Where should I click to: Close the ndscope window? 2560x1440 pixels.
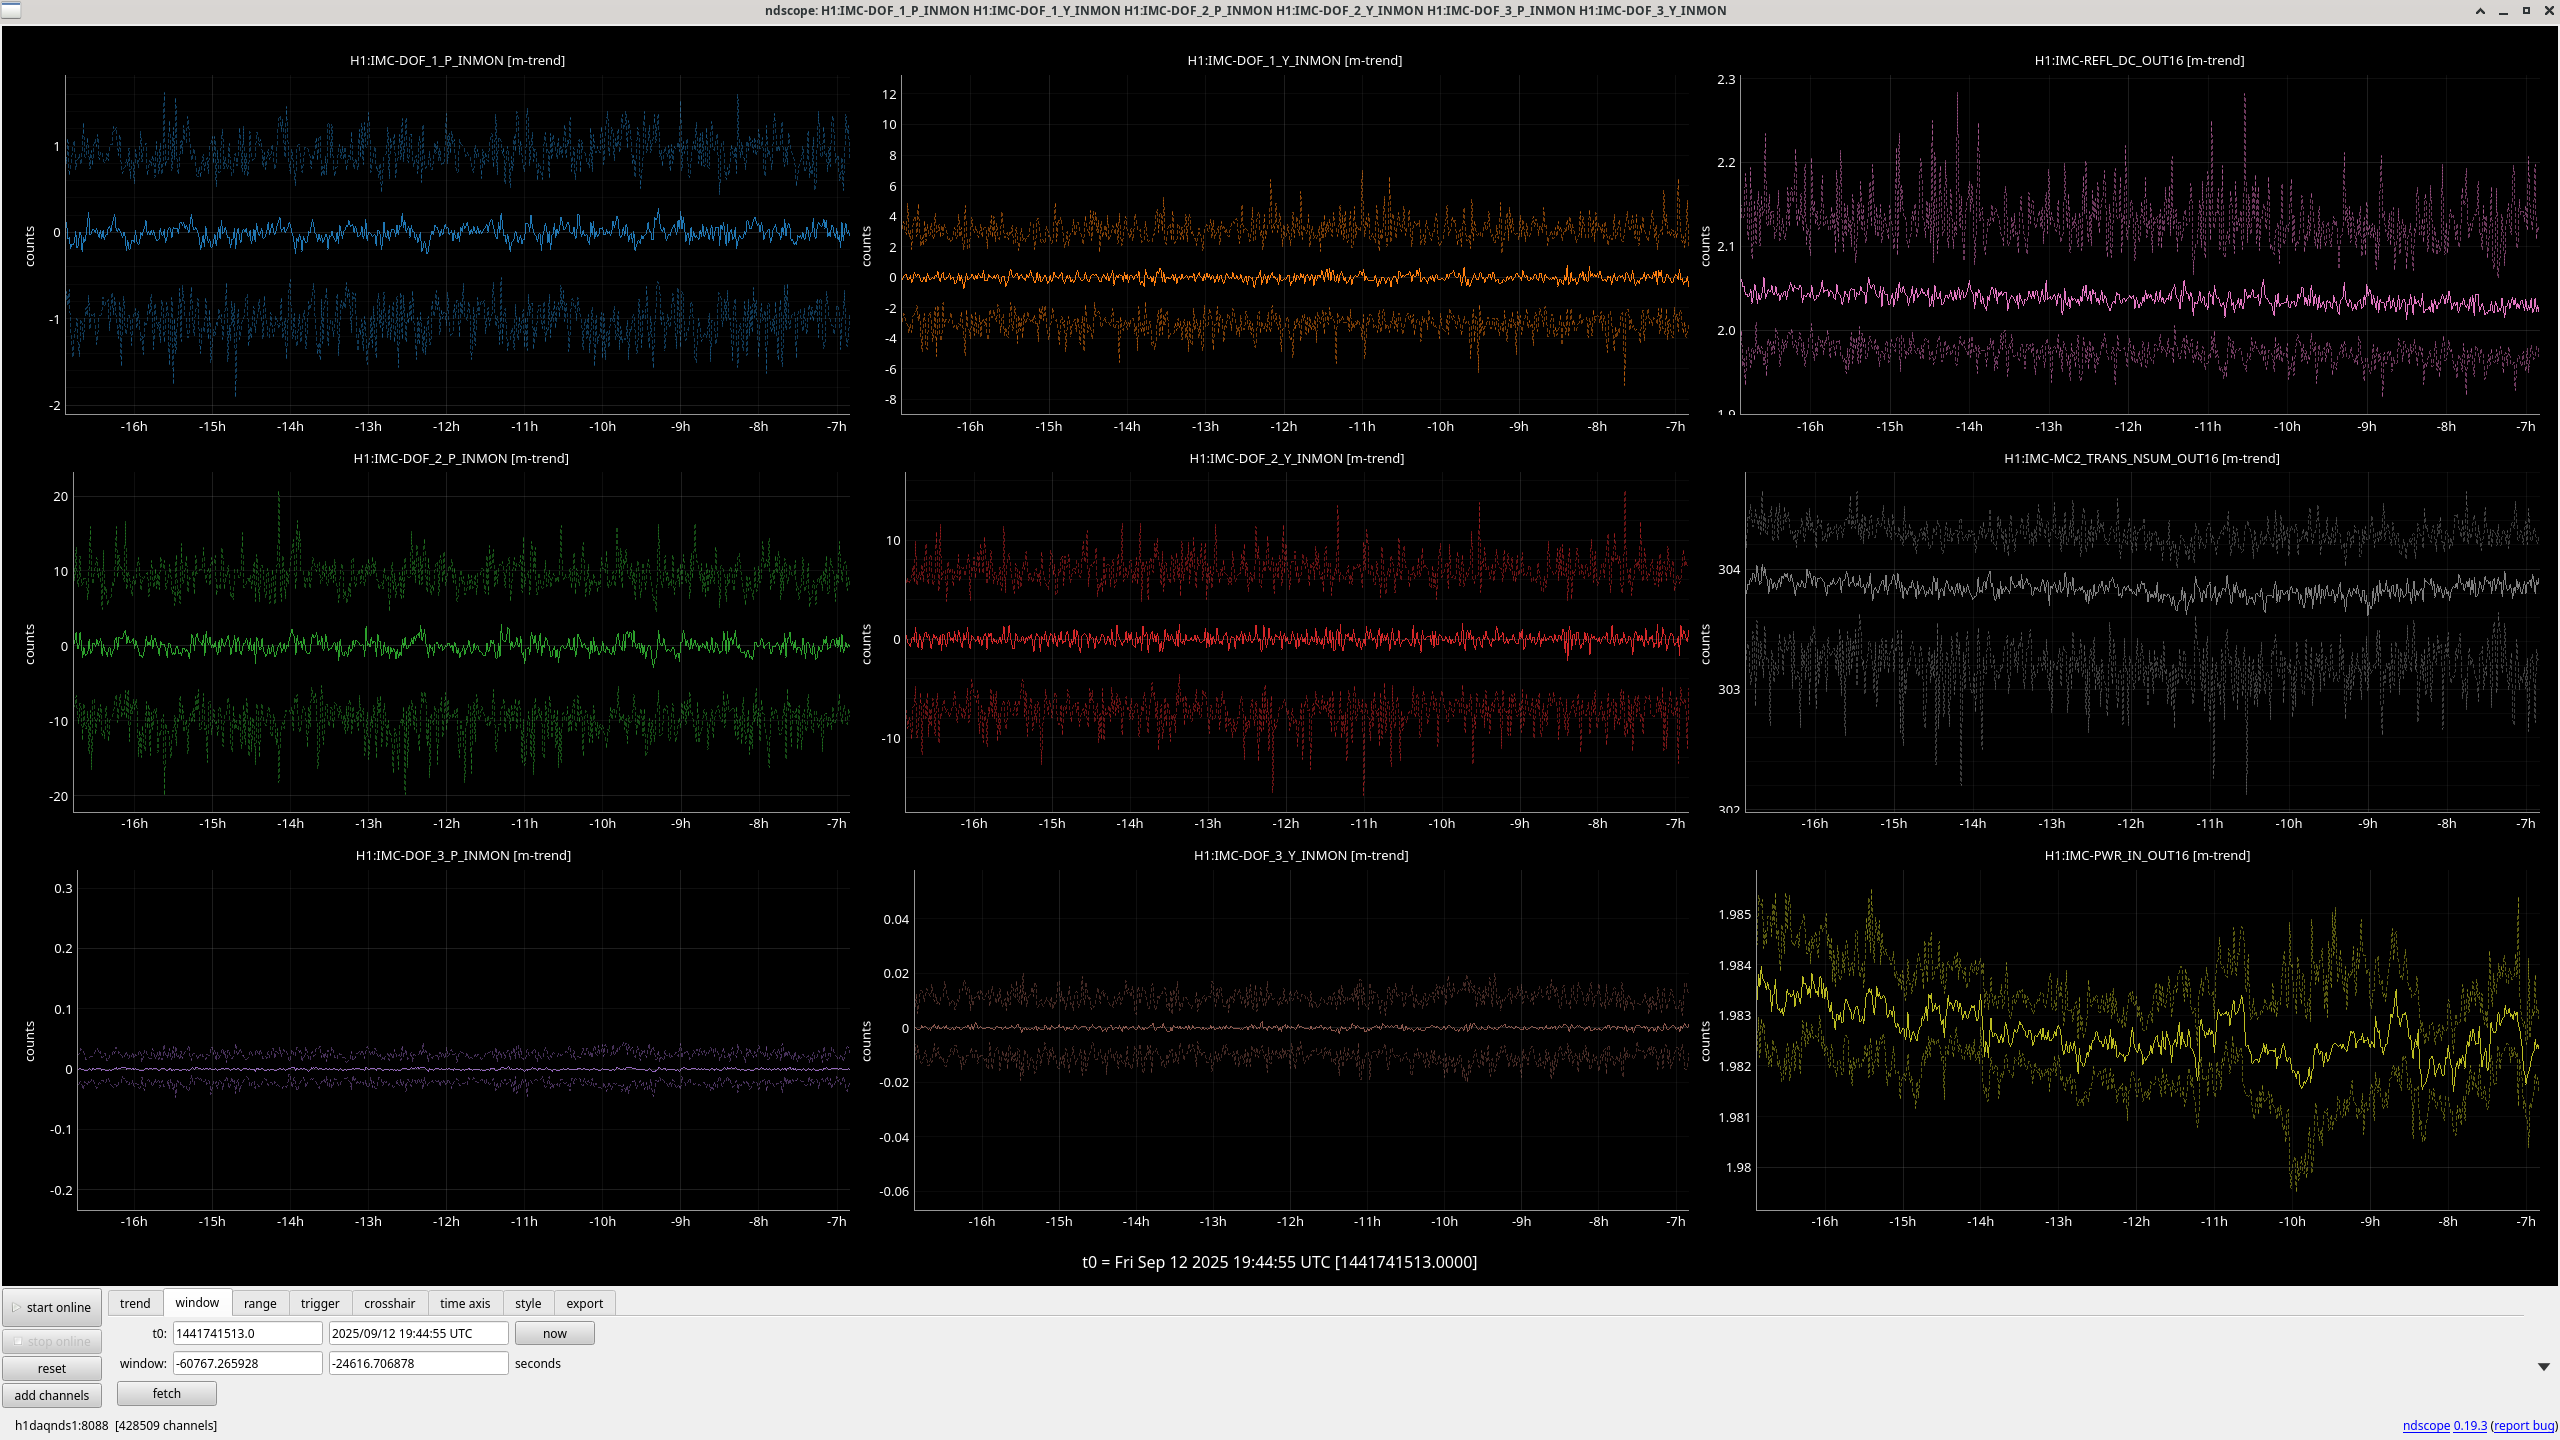pyautogui.click(x=2548, y=11)
